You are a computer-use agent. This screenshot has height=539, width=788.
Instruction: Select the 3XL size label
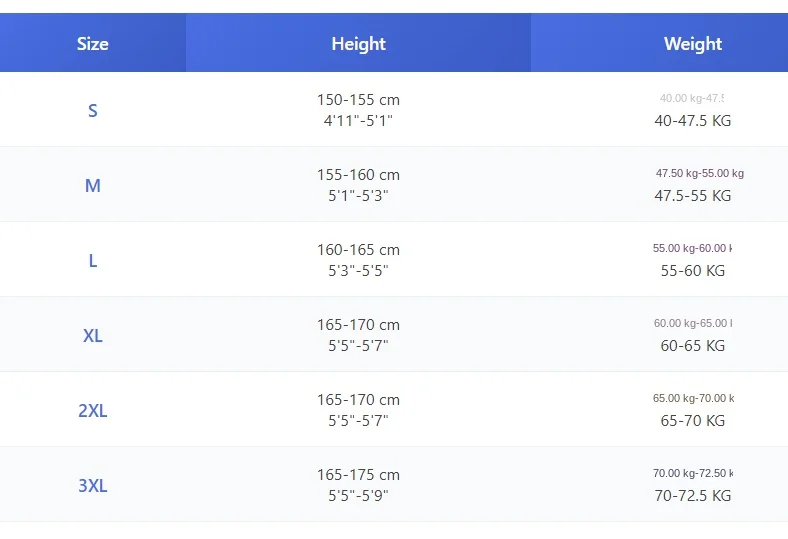click(x=92, y=485)
